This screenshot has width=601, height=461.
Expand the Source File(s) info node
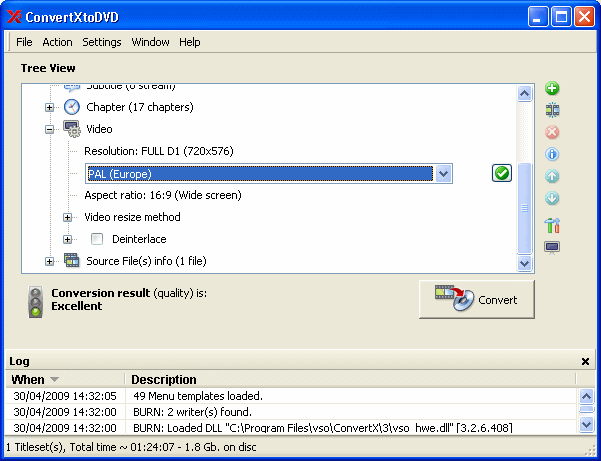(49, 261)
